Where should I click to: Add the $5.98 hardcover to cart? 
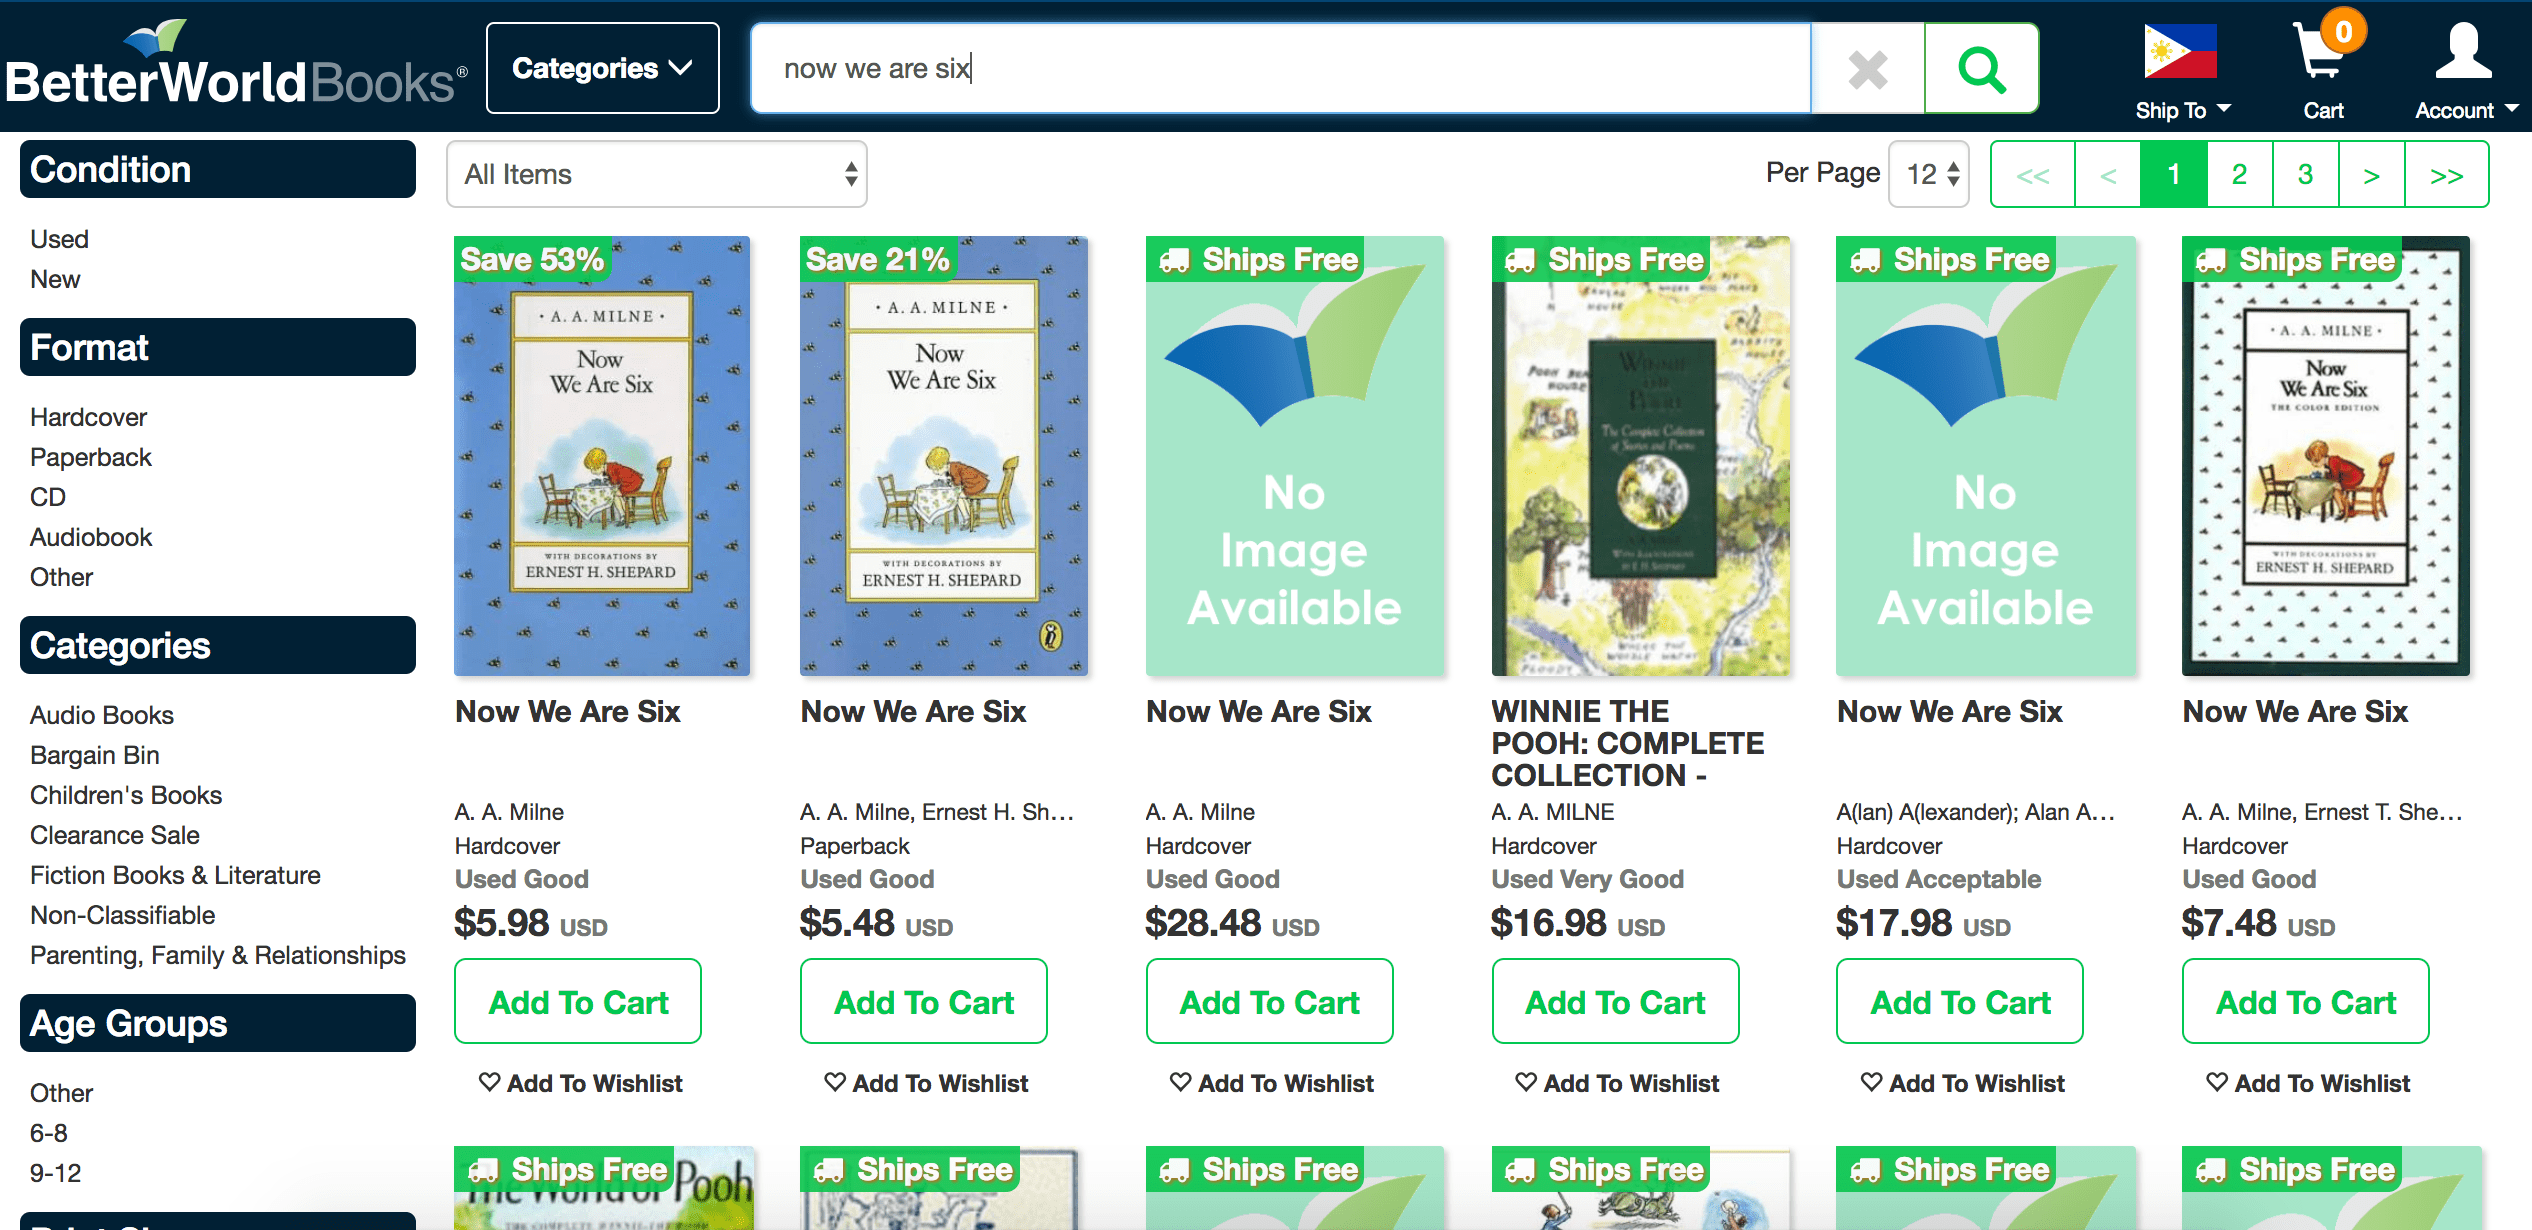pos(578,1001)
